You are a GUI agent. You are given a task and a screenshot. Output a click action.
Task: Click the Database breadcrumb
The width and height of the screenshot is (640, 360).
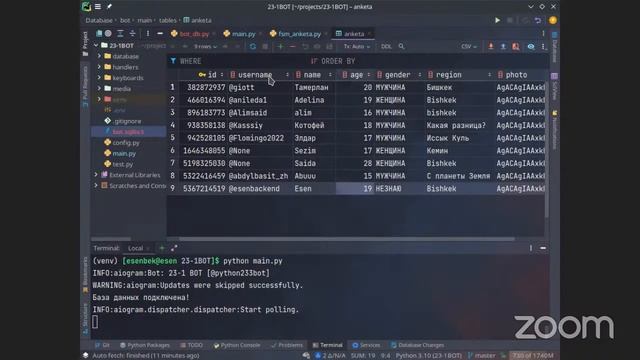99,20
